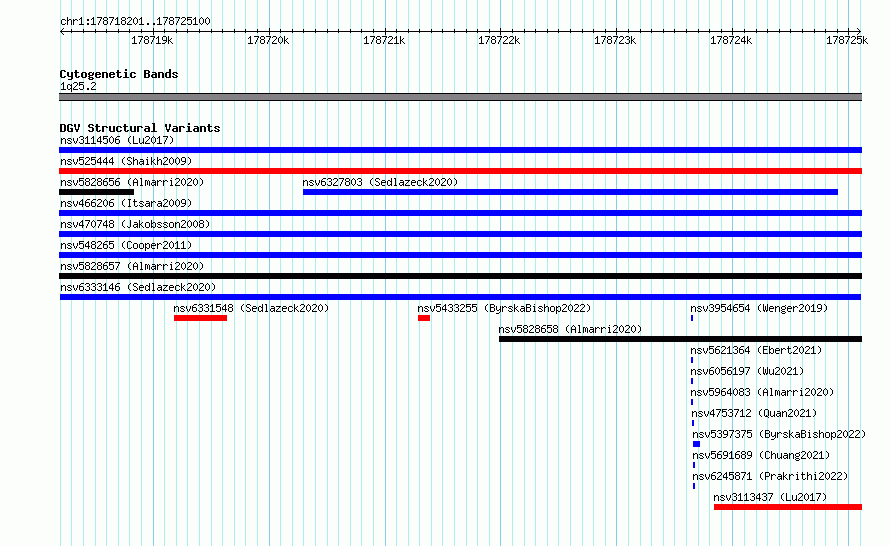890x546 pixels.
Task: Open nsv5828657 (Almarri2020) label
Action: pos(132,266)
